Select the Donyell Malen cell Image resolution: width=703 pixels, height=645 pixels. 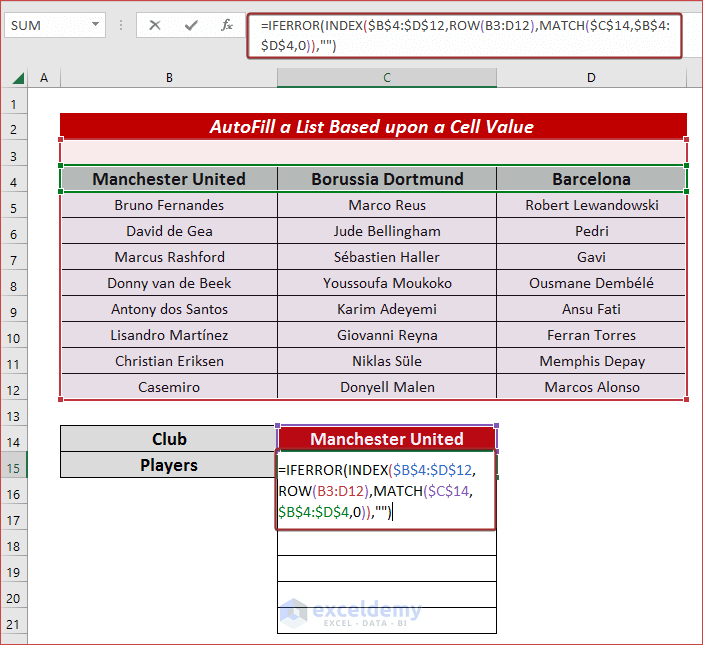click(x=387, y=387)
